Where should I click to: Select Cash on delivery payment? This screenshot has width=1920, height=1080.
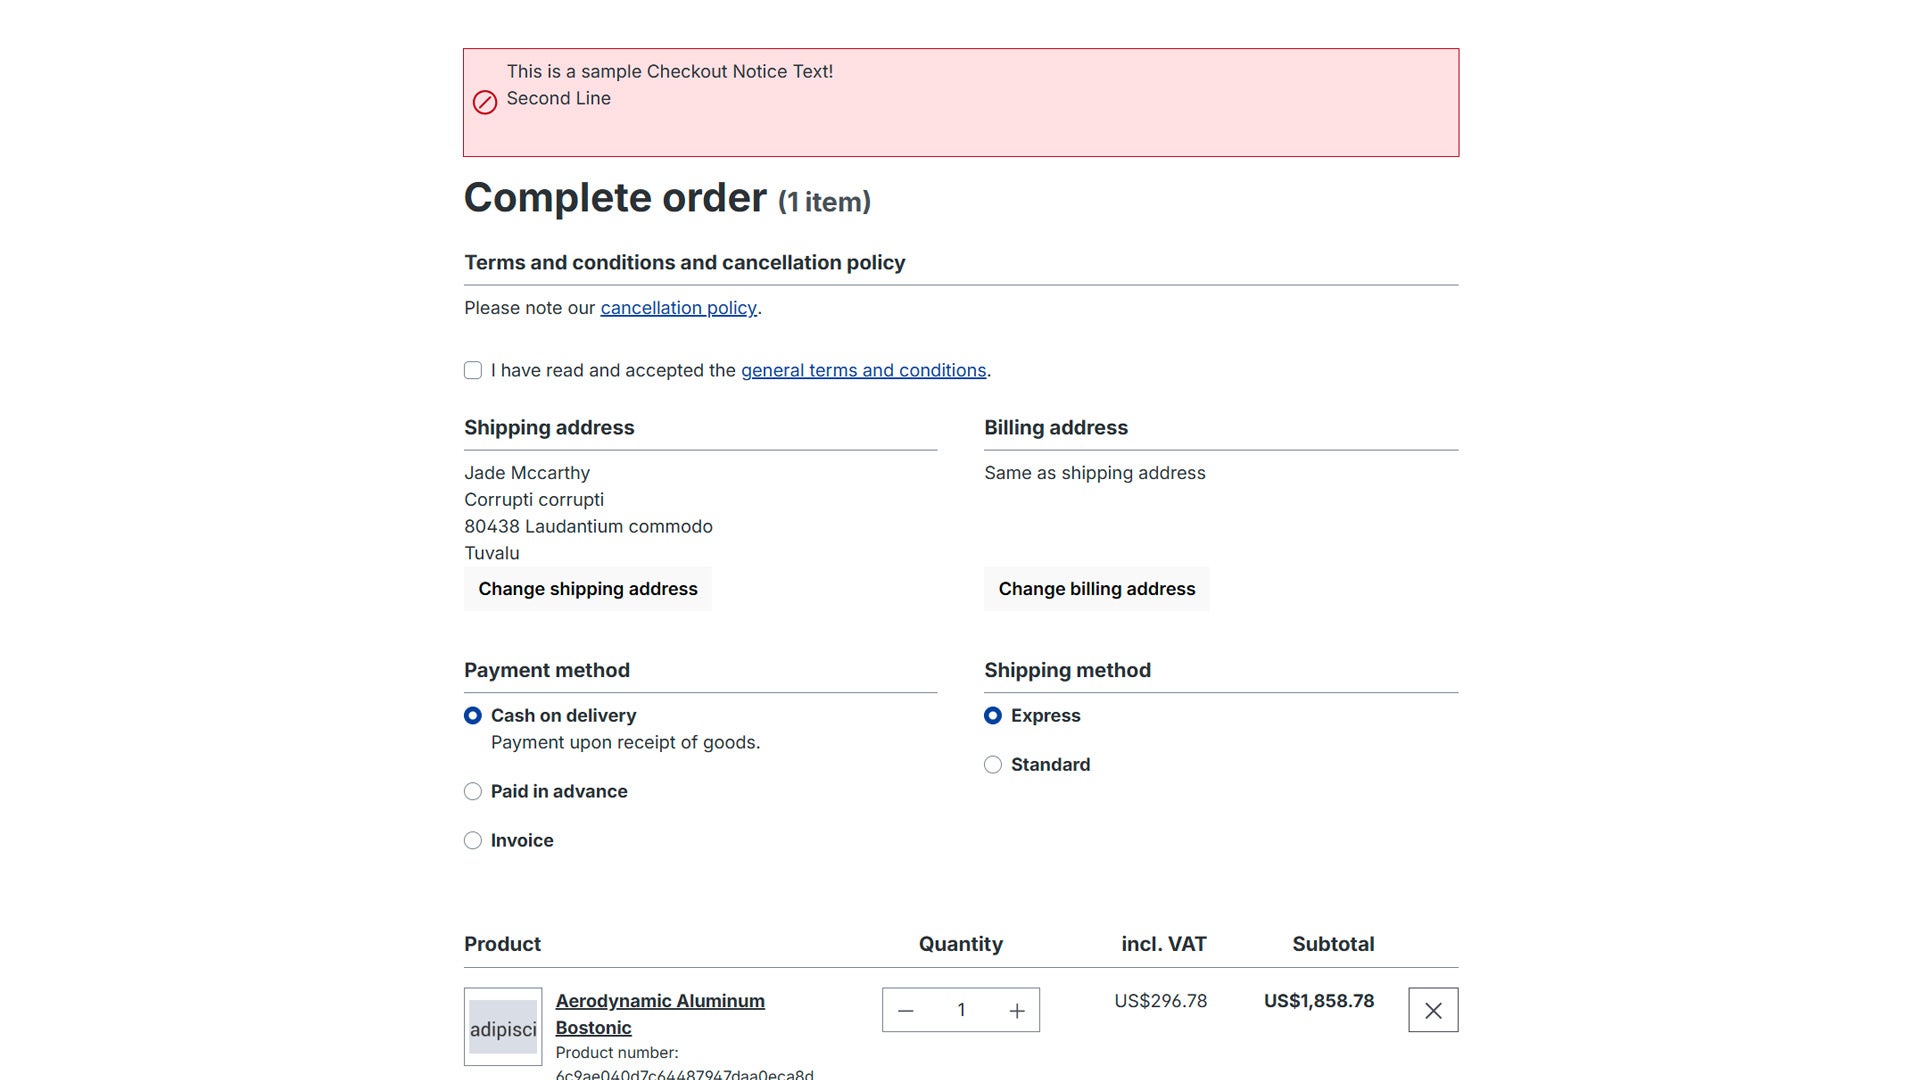click(473, 716)
